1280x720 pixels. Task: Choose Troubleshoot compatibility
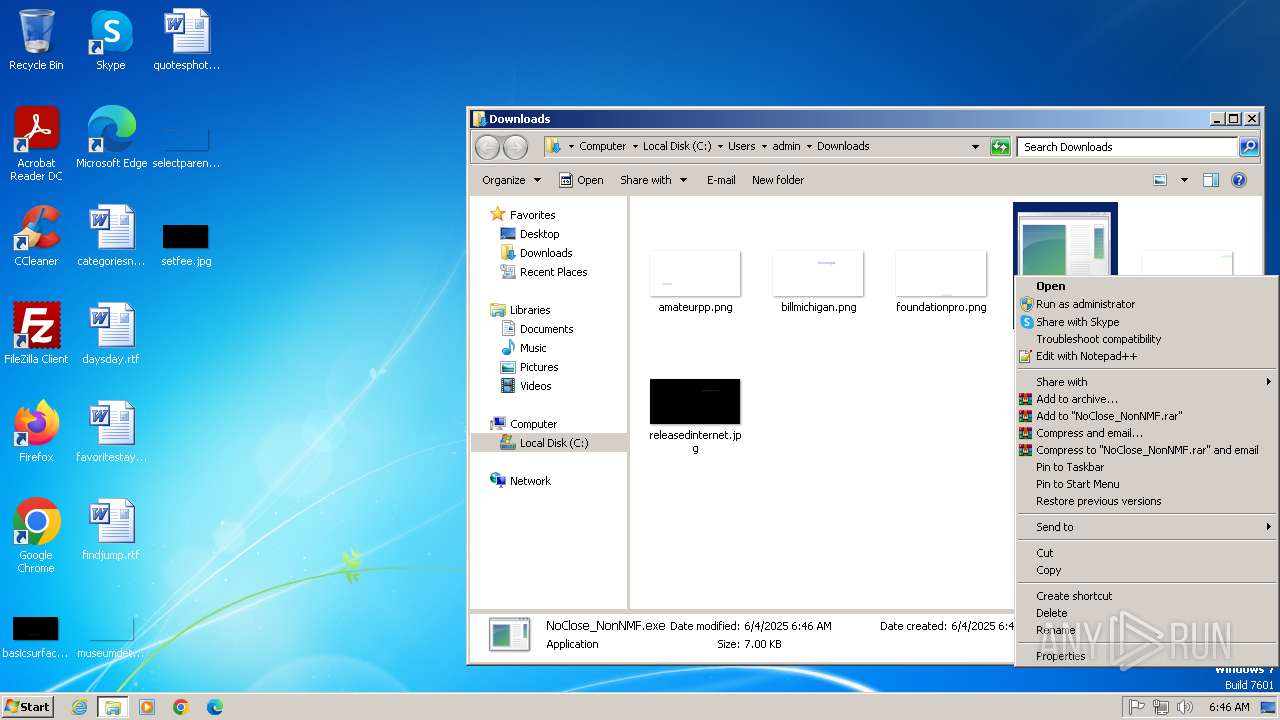[1146, 339]
